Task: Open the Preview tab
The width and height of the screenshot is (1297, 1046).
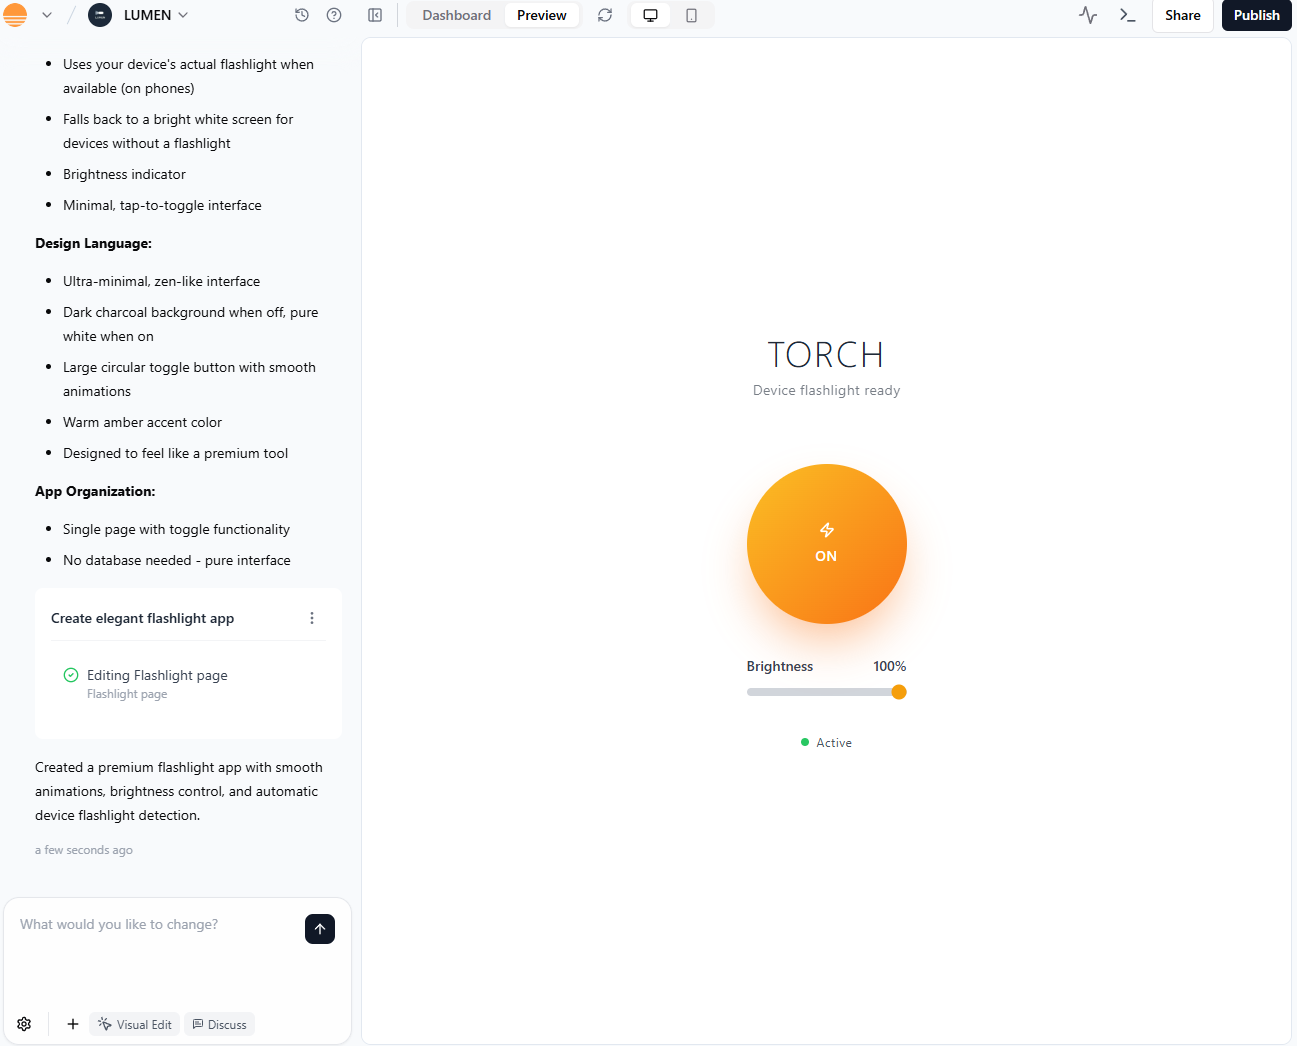Action: [541, 15]
